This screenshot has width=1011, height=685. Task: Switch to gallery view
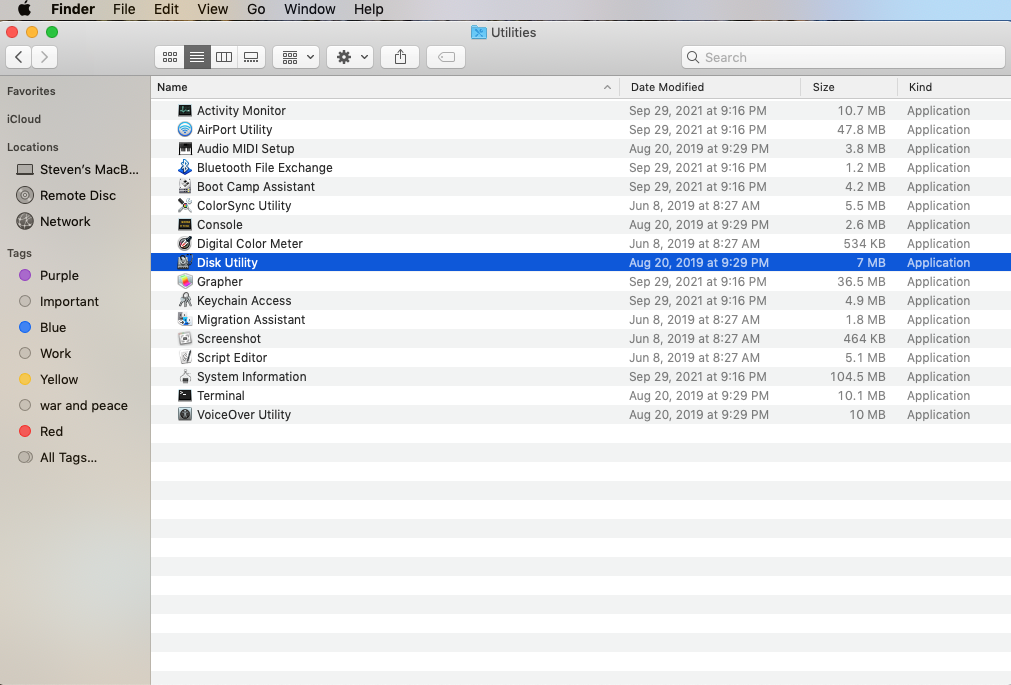click(251, 57)
